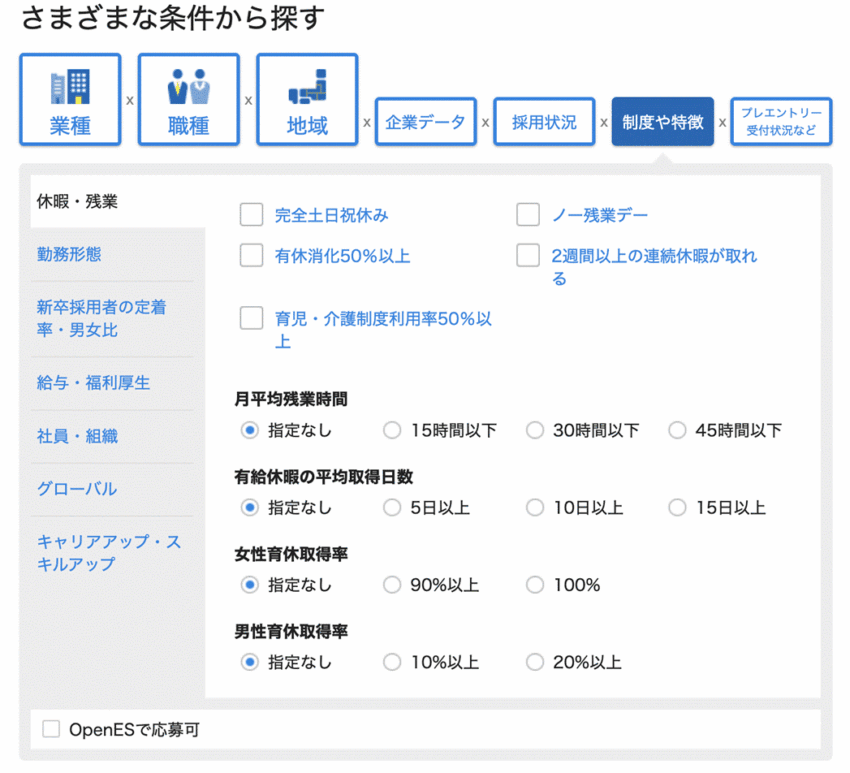Check the 完全土日祝休み checkbox
This screenshot has width=850, height=773.
click(251, 215)
